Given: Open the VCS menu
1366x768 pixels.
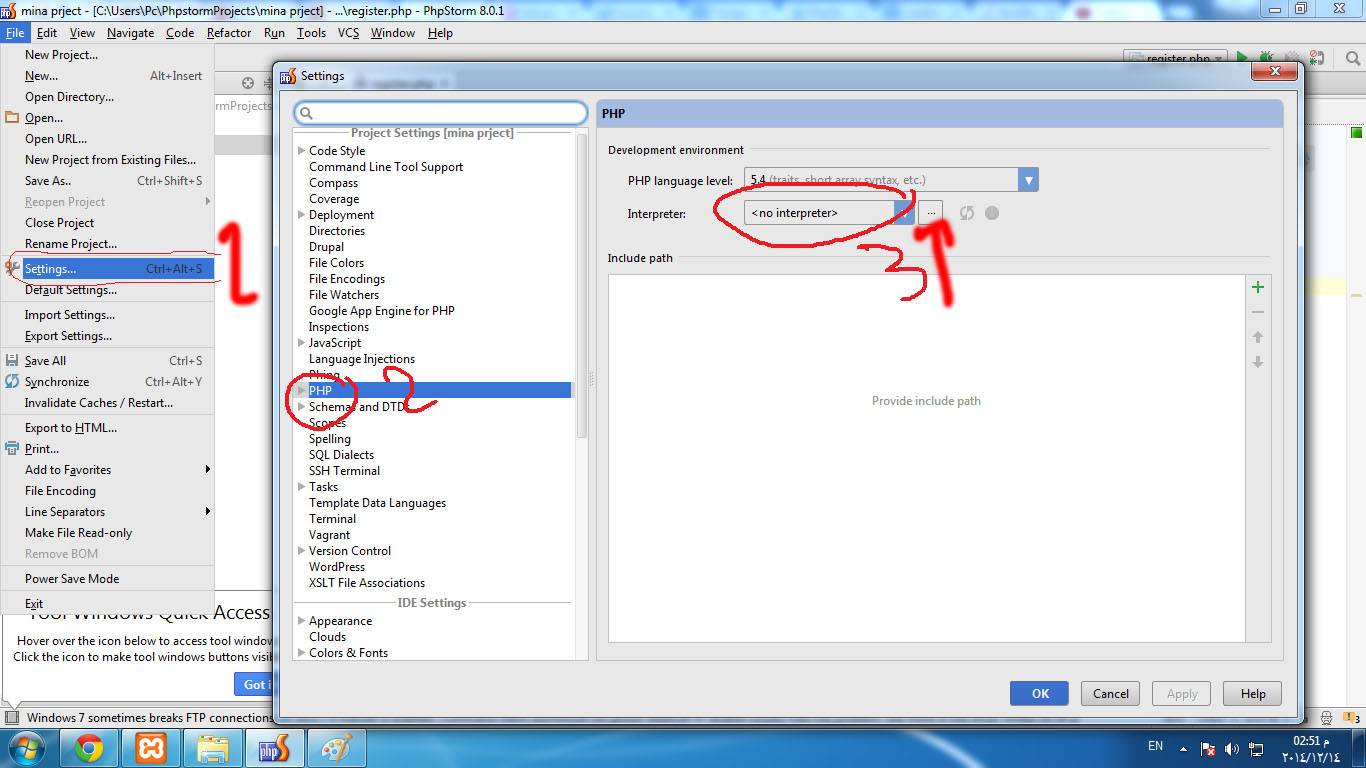Looking at the screenshot, I should tap(348, 33).
